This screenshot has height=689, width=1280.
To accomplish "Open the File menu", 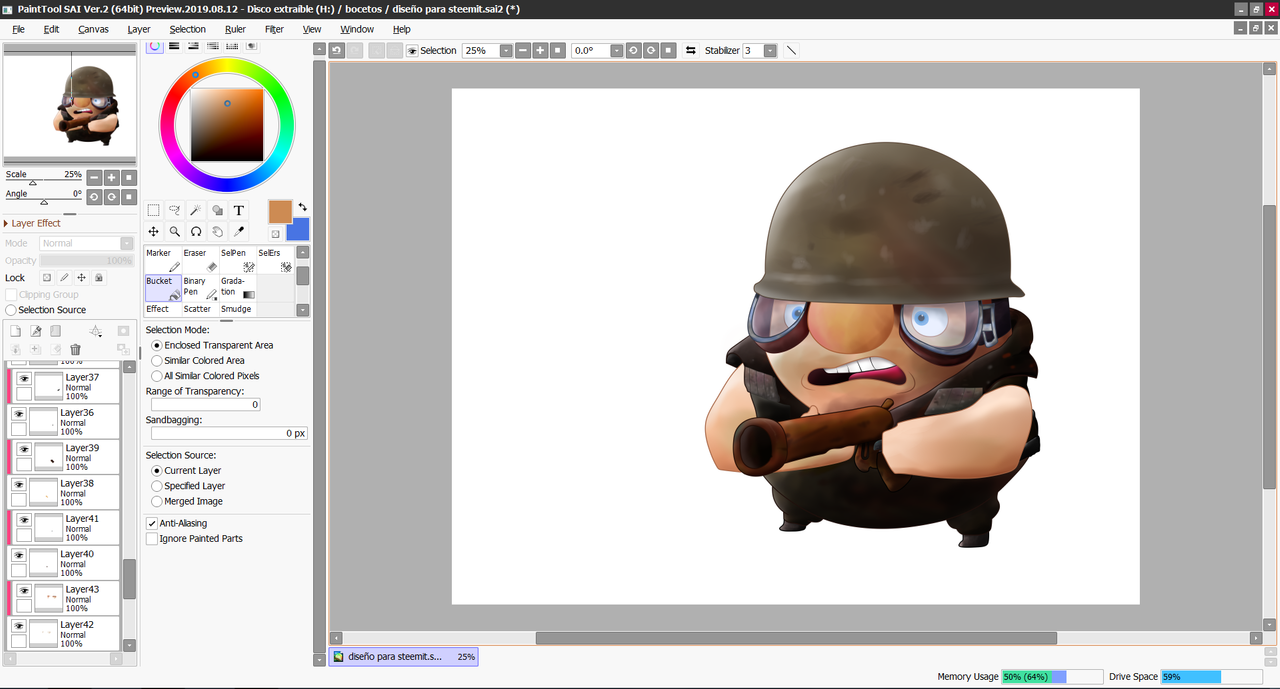I will tap(18, 29).
